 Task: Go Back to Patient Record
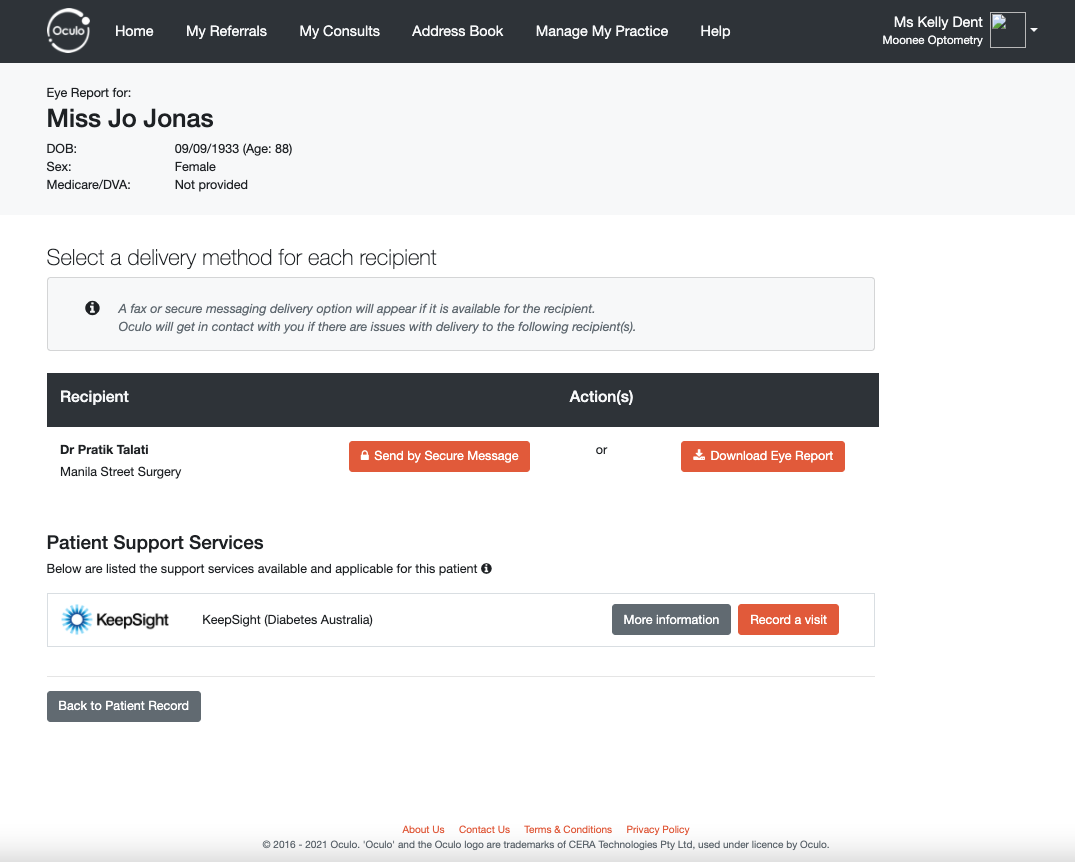(x=123, y=706)
